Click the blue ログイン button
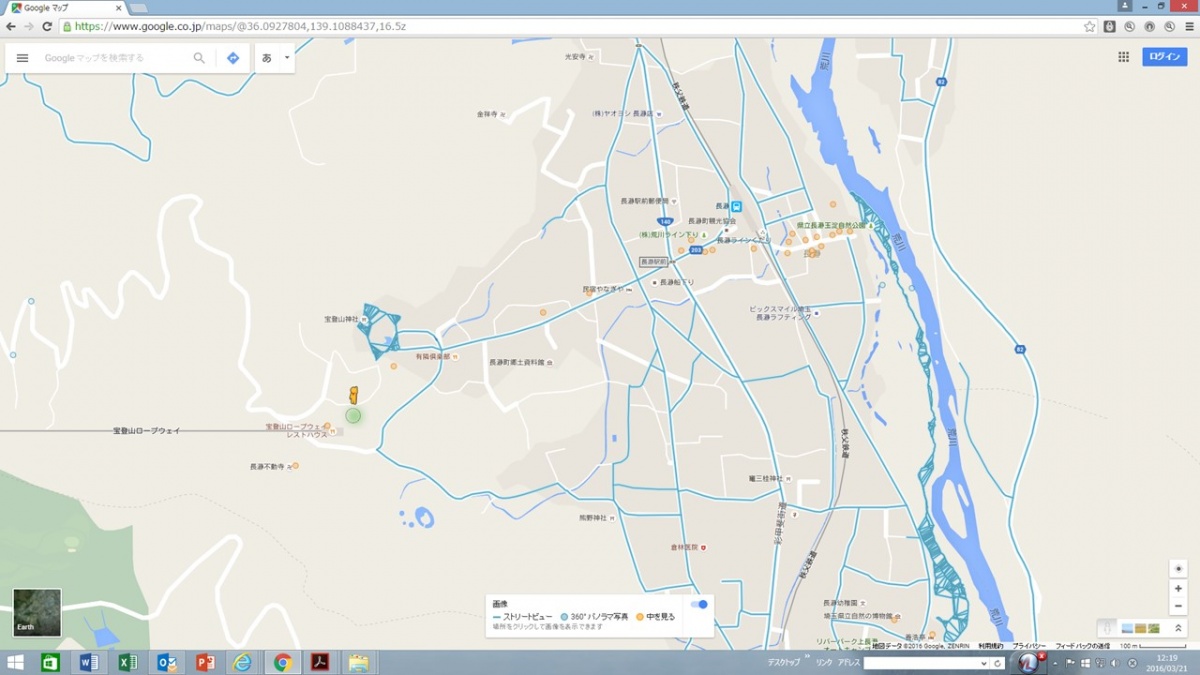 pyautogui.click(x=1164, y=57)
